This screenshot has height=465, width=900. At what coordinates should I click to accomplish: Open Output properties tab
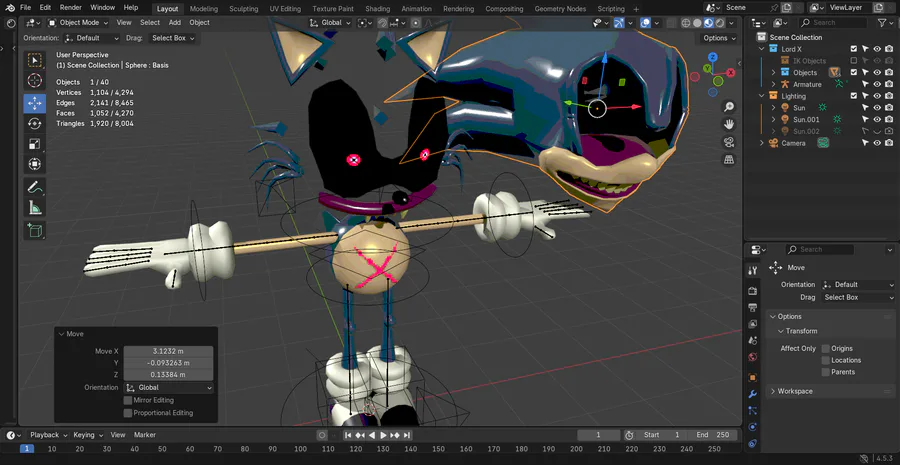click(x=753, y=308)
